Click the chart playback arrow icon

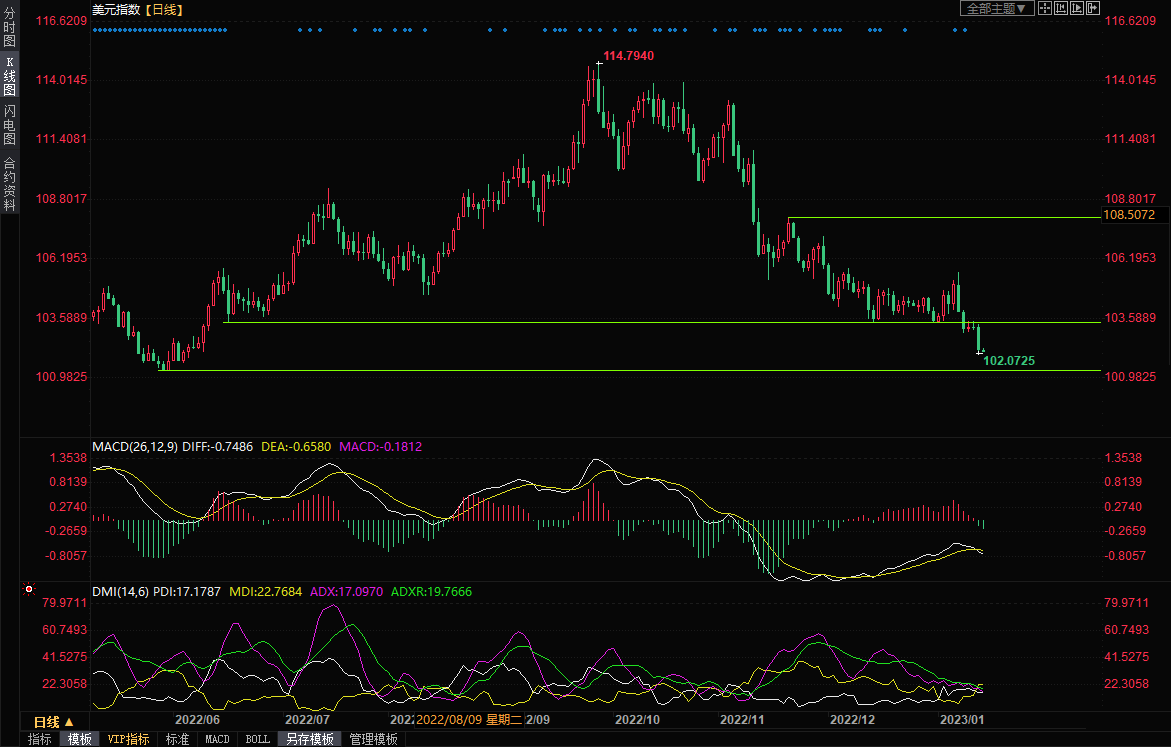pyautogui.click(x=1077, y=8)
